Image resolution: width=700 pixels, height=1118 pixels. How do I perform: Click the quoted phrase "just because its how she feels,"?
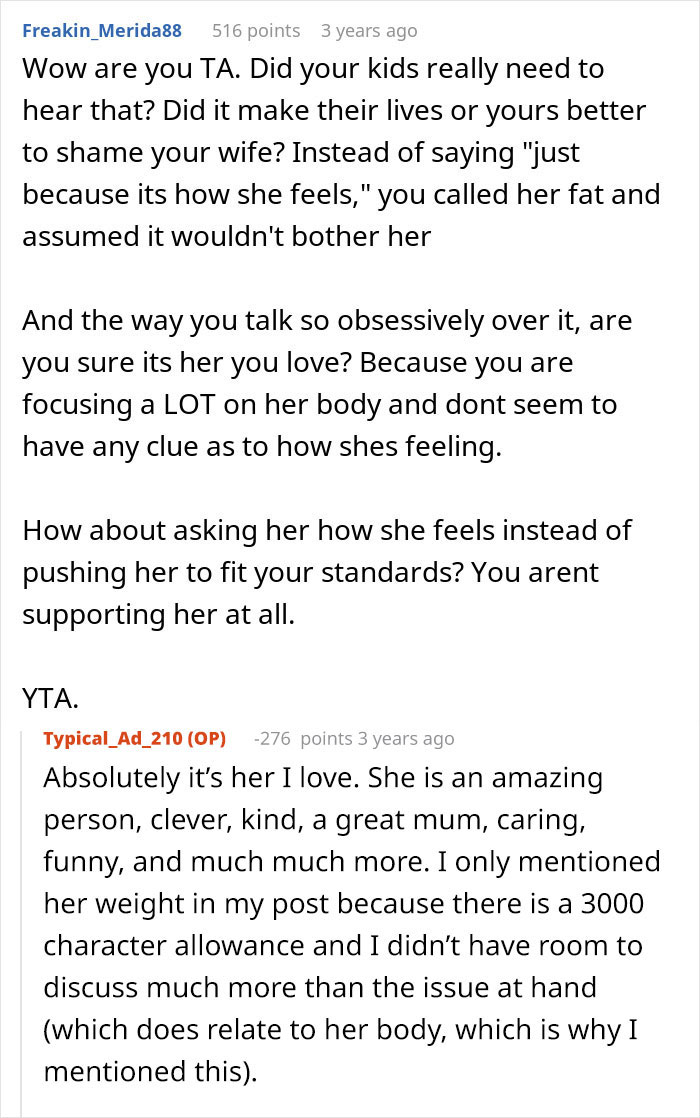click(x=300, y=172)
